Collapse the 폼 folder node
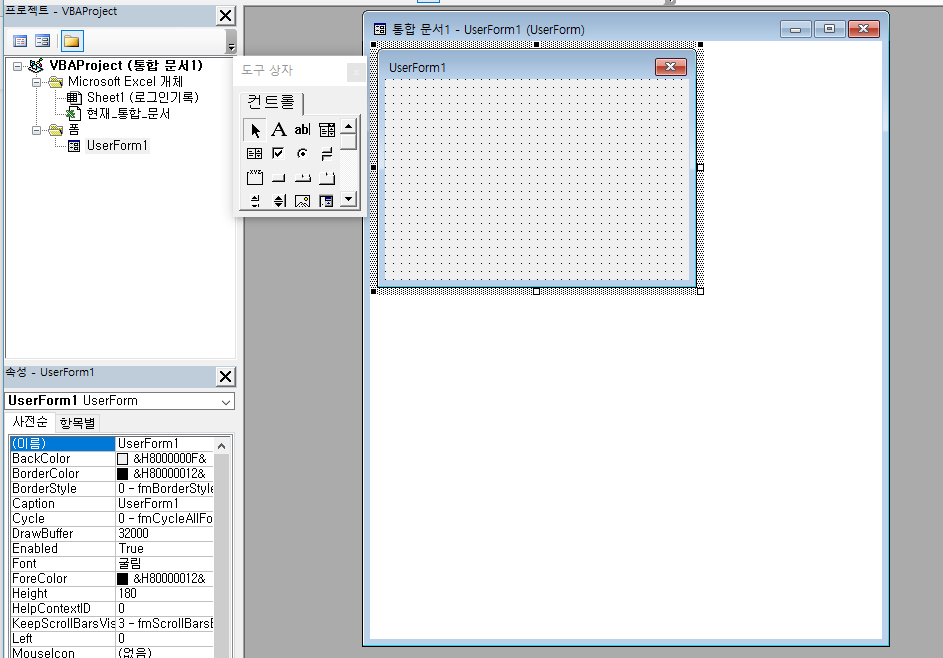Image resolution: width=943 pixels, height=658 pixels. 37,130
